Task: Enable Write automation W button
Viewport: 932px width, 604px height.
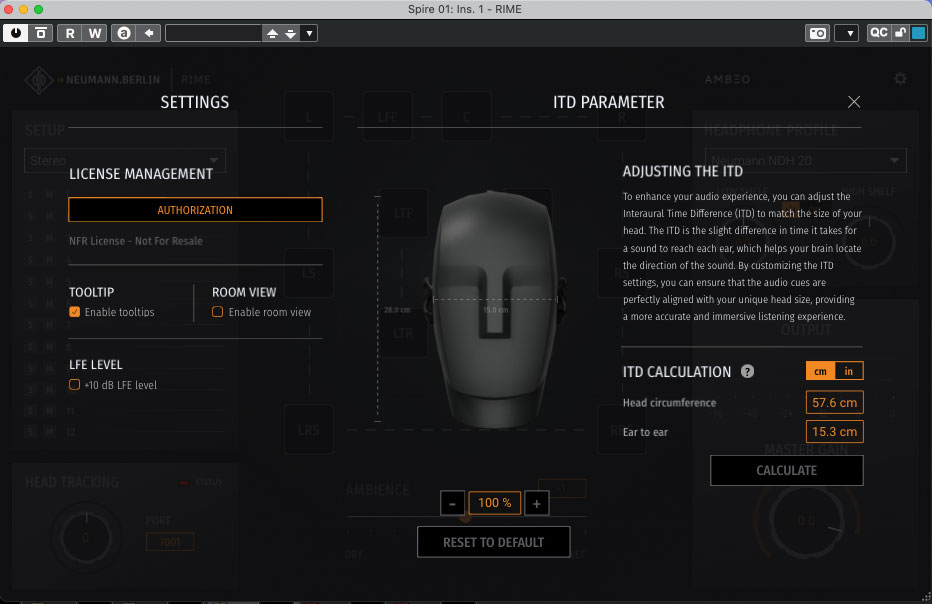Action: coord(94,33)
